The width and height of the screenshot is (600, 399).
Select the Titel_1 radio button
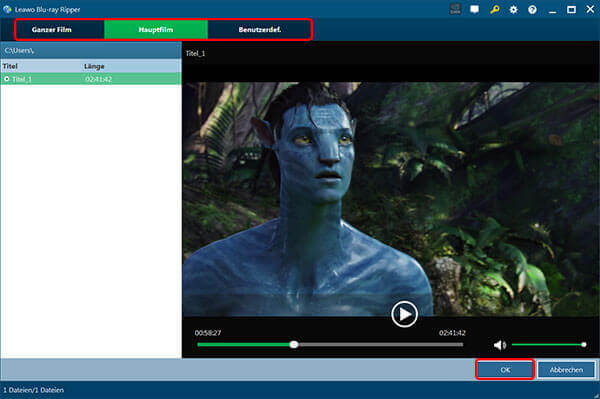7,79
